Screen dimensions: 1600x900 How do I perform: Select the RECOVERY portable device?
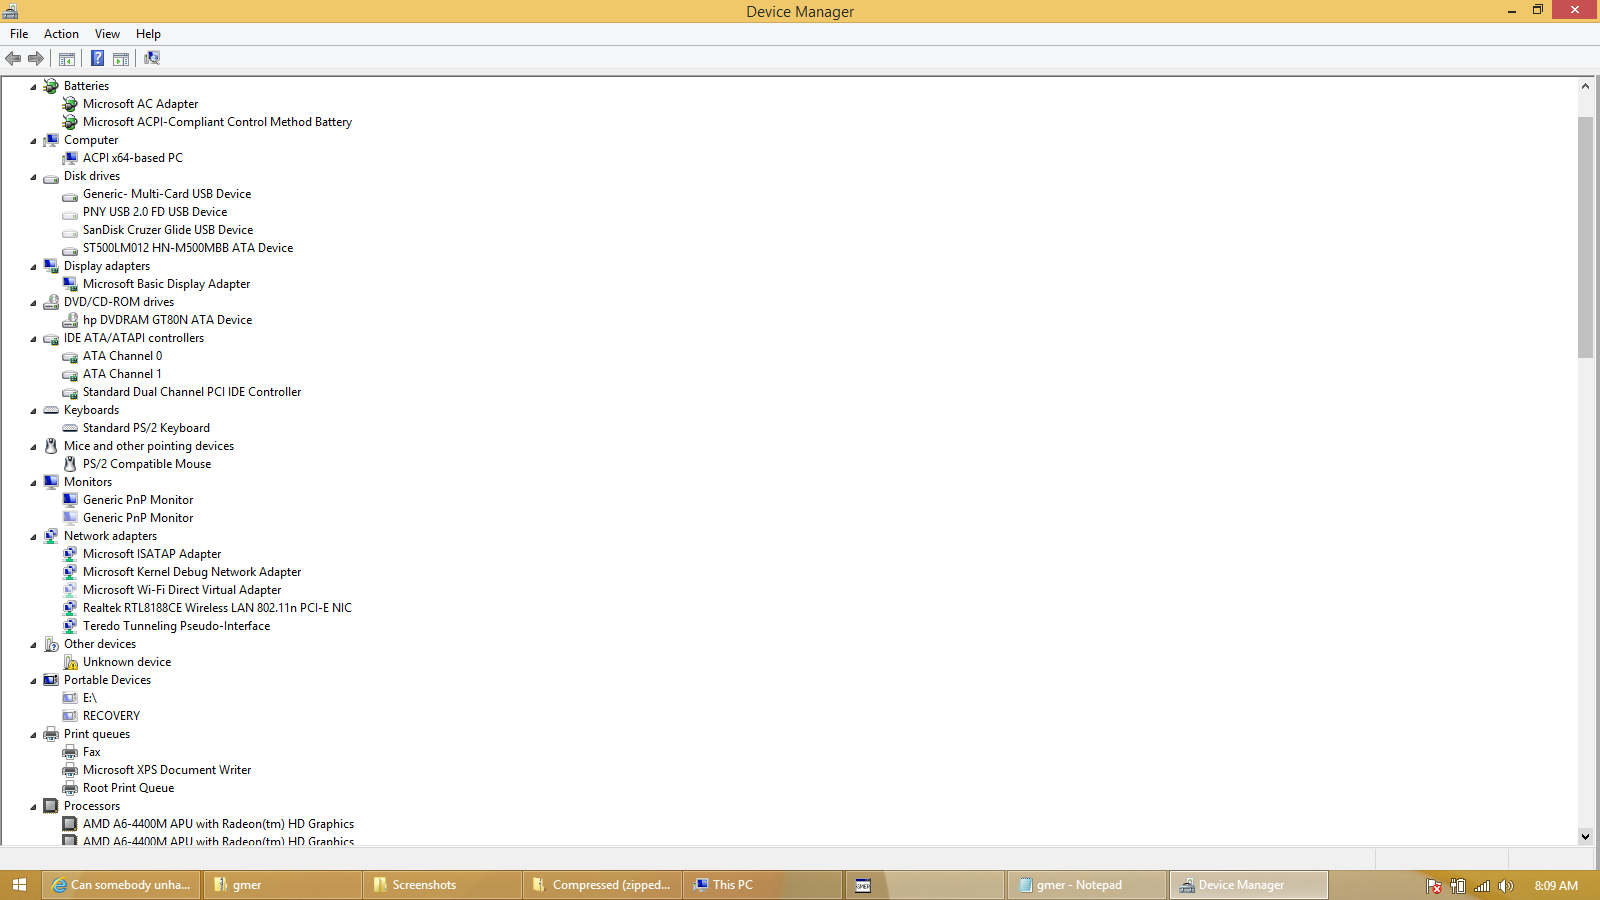pos(111,716)
